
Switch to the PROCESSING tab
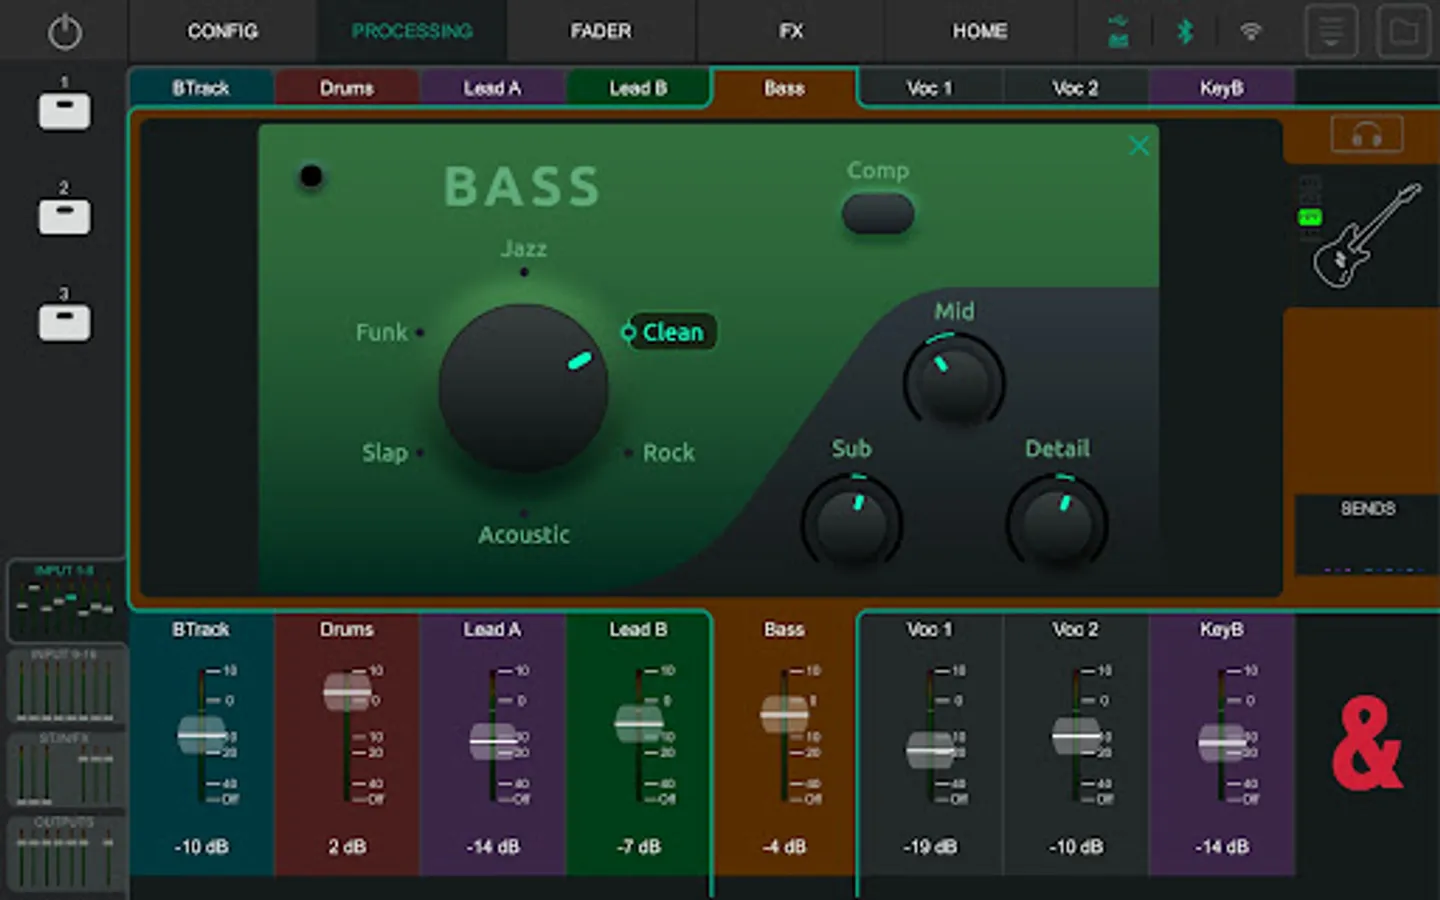point(412,31)
